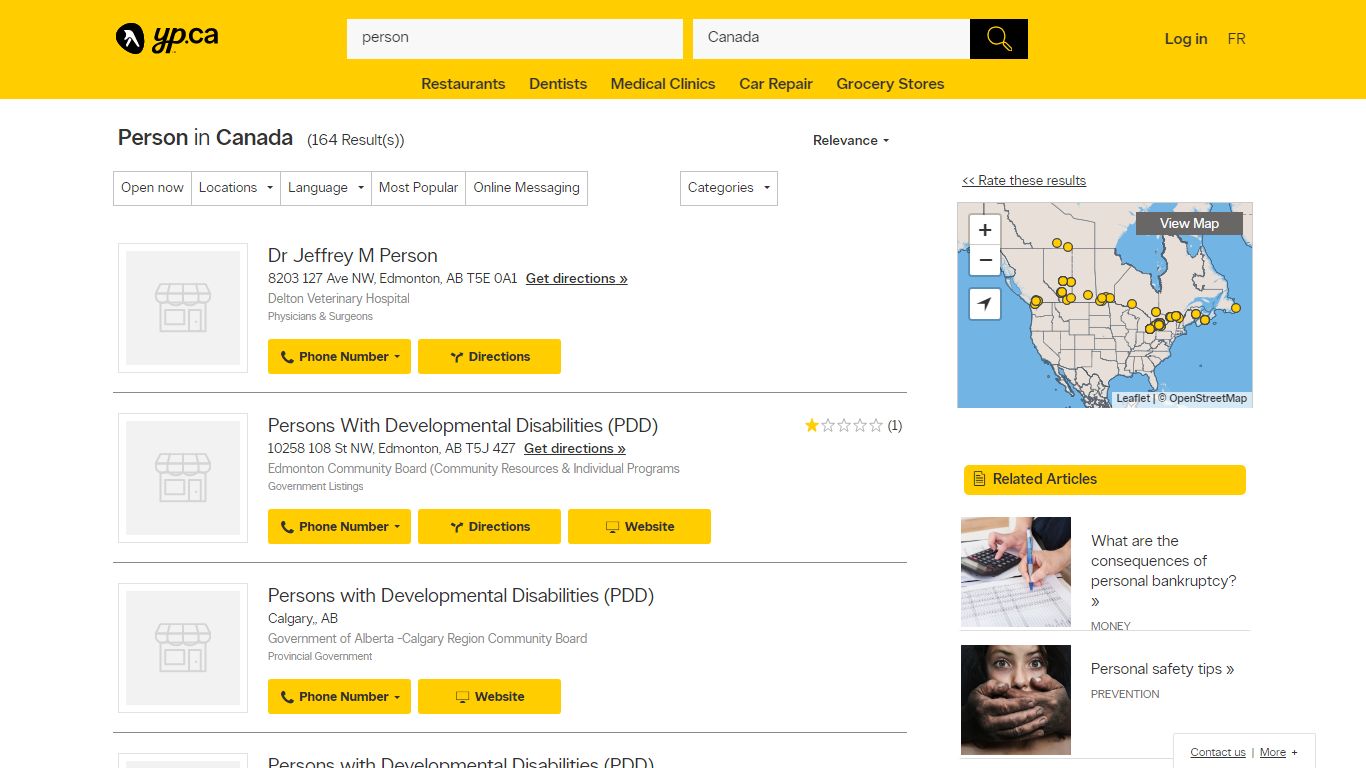Open Dr Jeffrey M Person listing title
Image resolution: width=1366 pixels, height=768 pixels.
(353, 256)
